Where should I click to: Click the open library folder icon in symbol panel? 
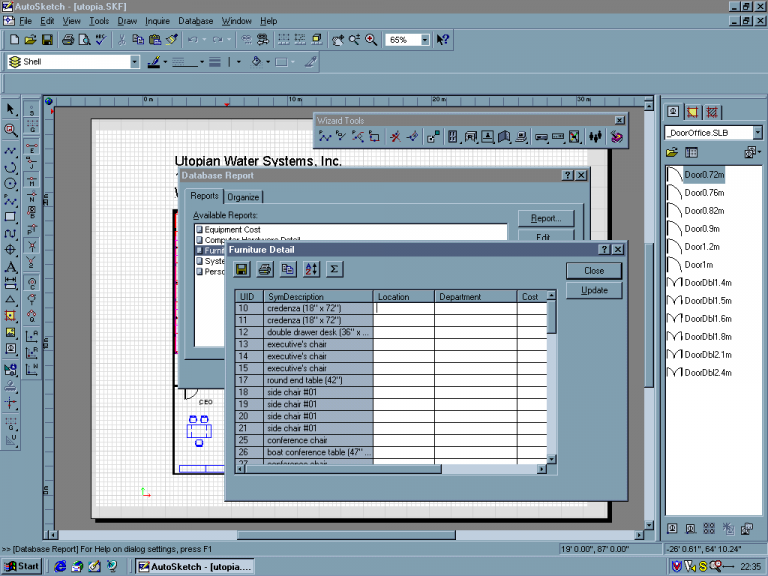point(673,152)
